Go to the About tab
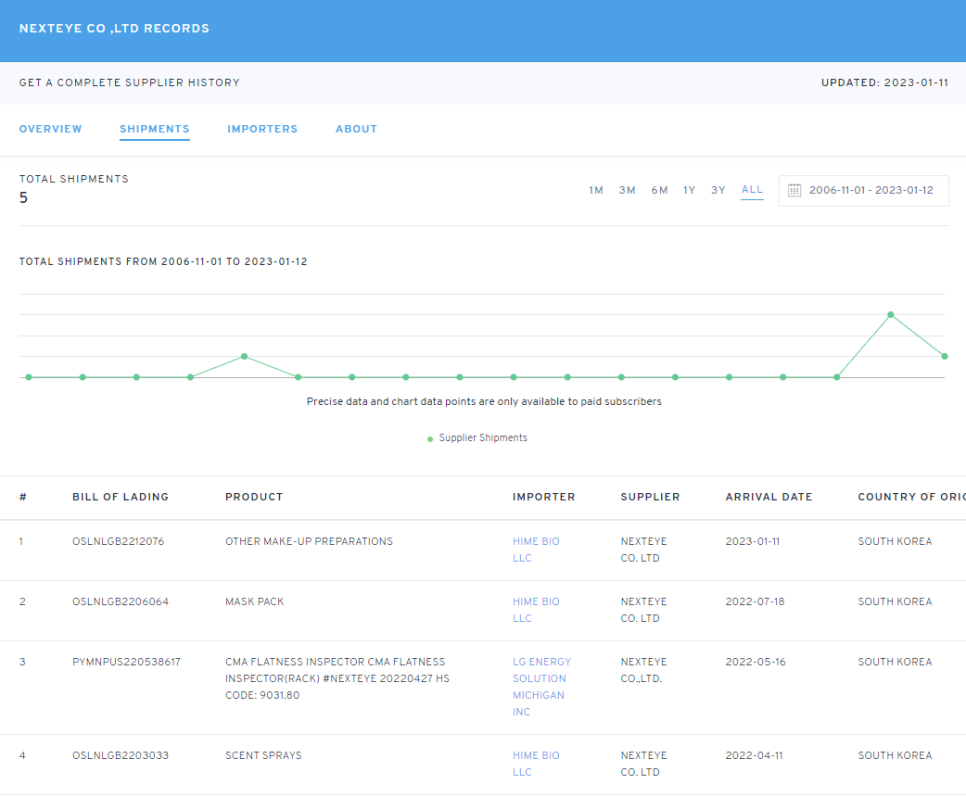The image size is (966, 797). pos(356,129)
